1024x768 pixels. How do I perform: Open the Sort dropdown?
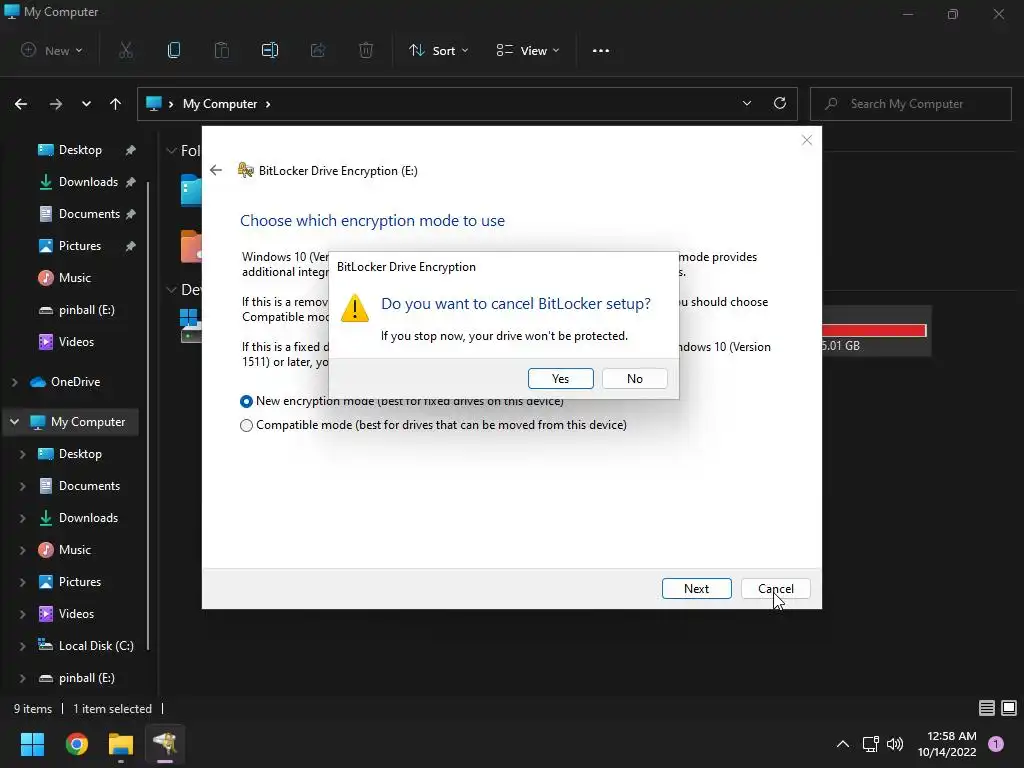click(x=438, y=50)
